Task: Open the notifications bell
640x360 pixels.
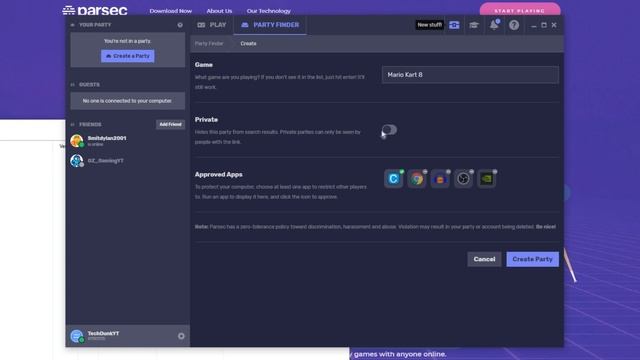Action: pos(494,24)
